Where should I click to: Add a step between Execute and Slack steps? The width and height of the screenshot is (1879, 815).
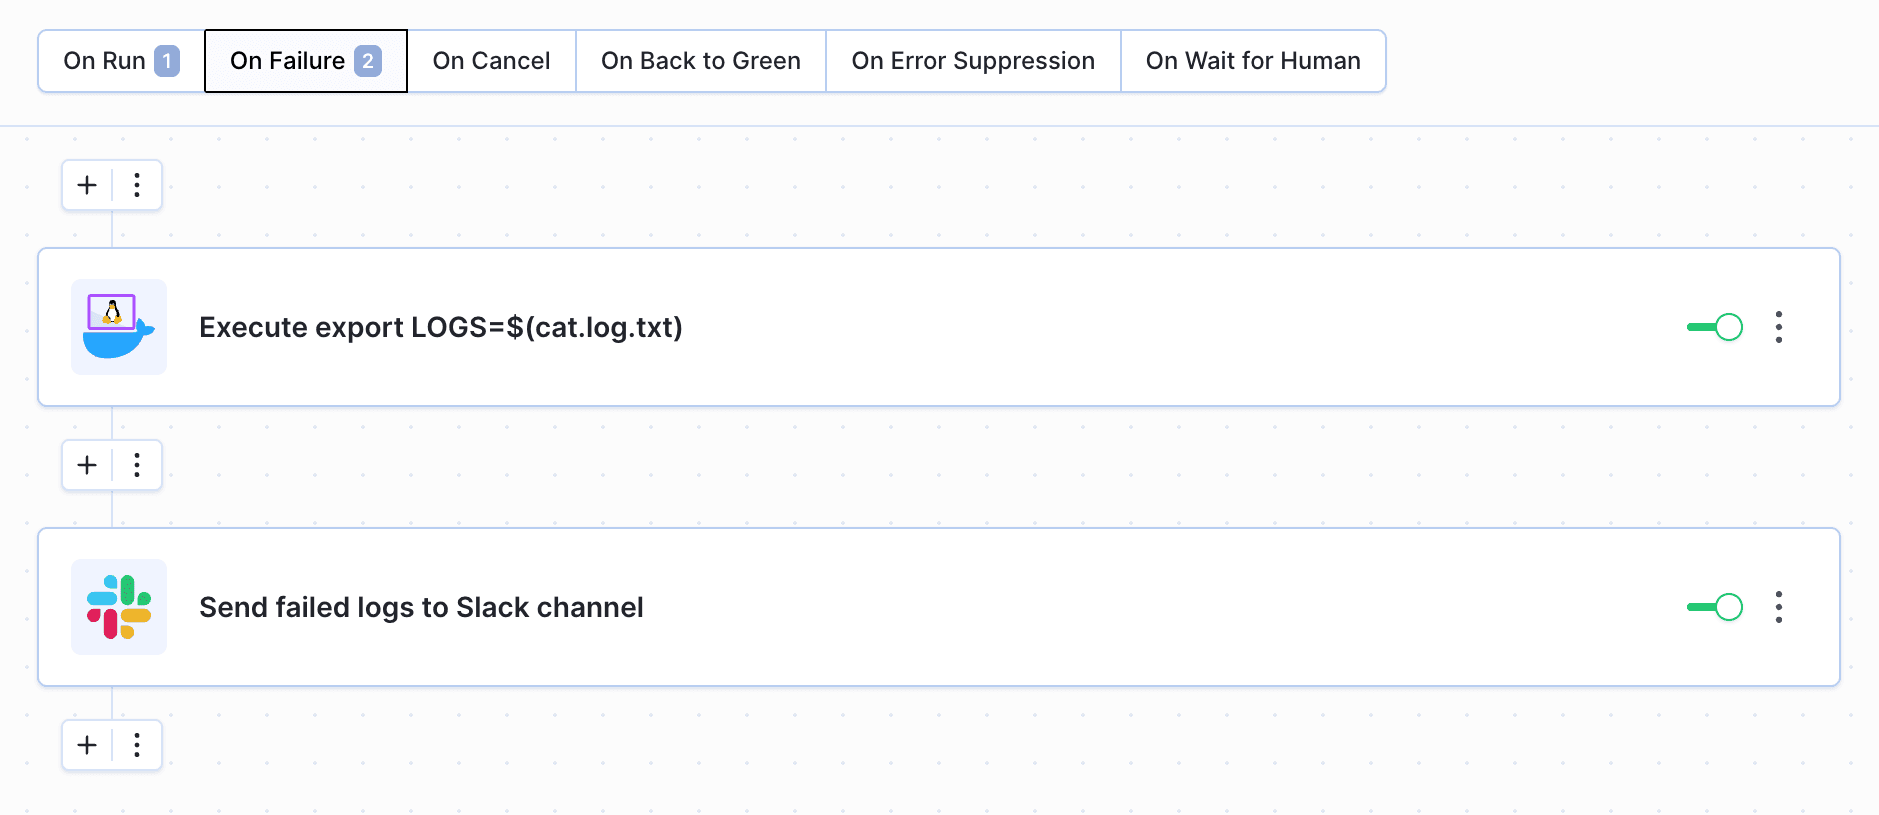(x=87, y=465)
